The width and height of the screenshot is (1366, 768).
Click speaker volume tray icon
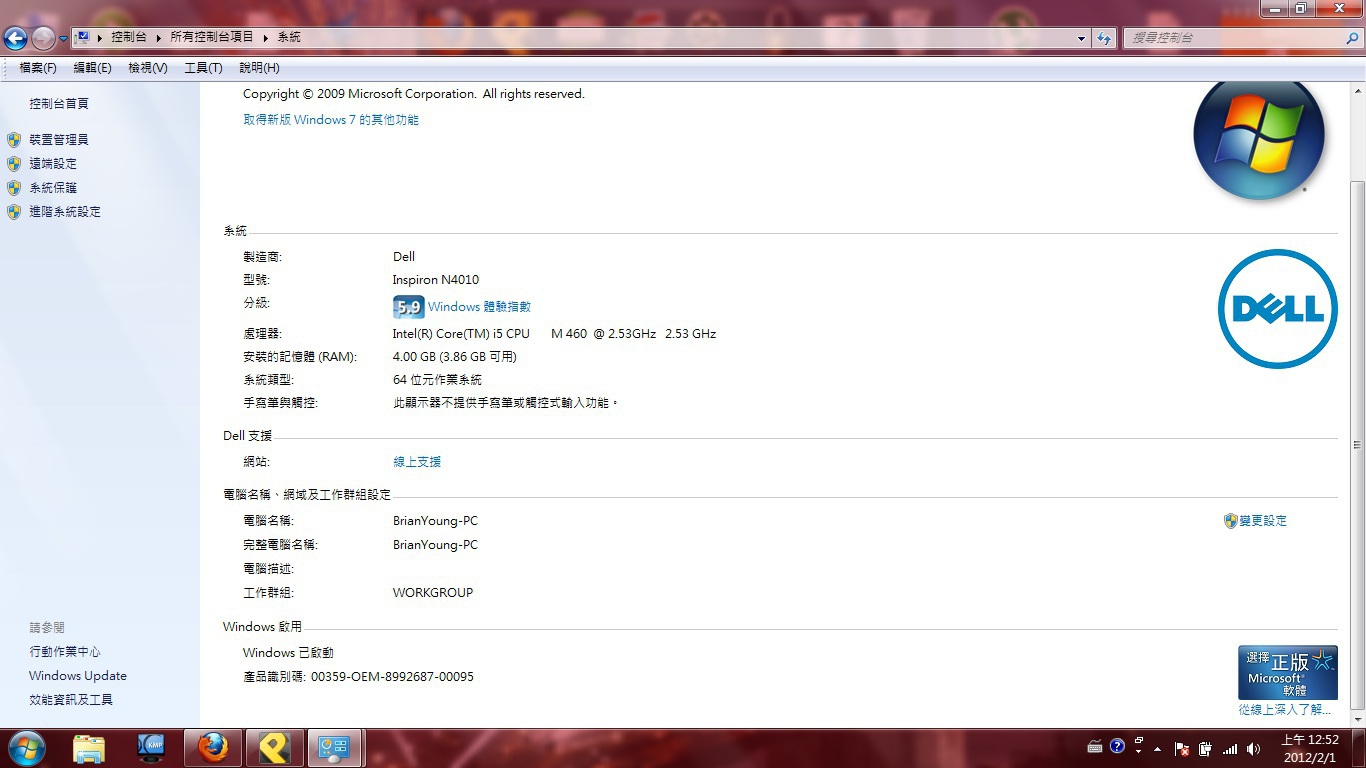tap(1254, 749)
